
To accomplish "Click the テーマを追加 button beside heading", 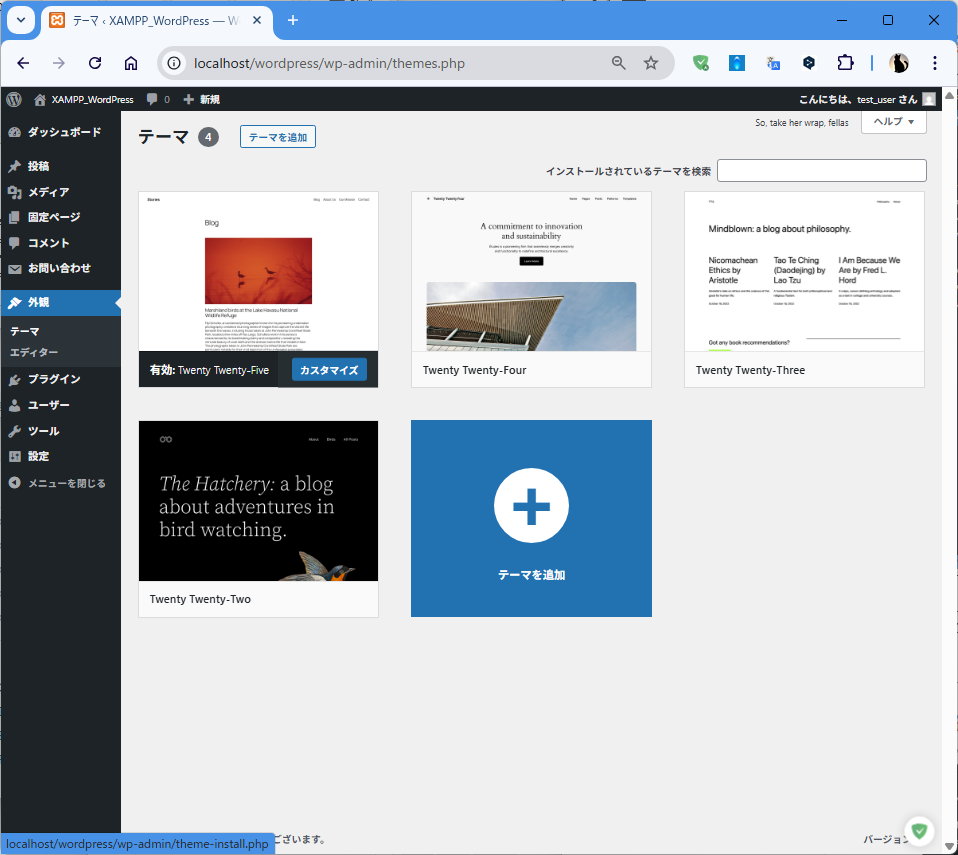I will click(x=277, y=137).
